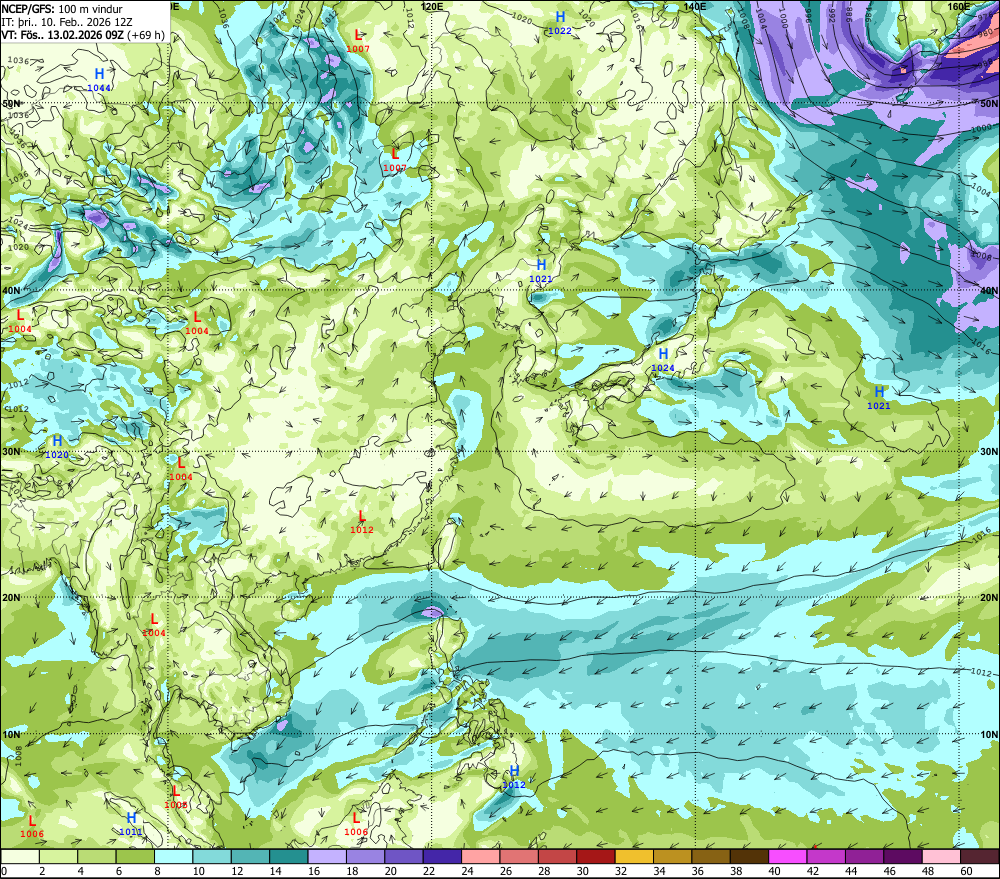Pick the legend swatch between 36 and 38
This screenshot has height=879, width=1000.
[x=710, y=857]
